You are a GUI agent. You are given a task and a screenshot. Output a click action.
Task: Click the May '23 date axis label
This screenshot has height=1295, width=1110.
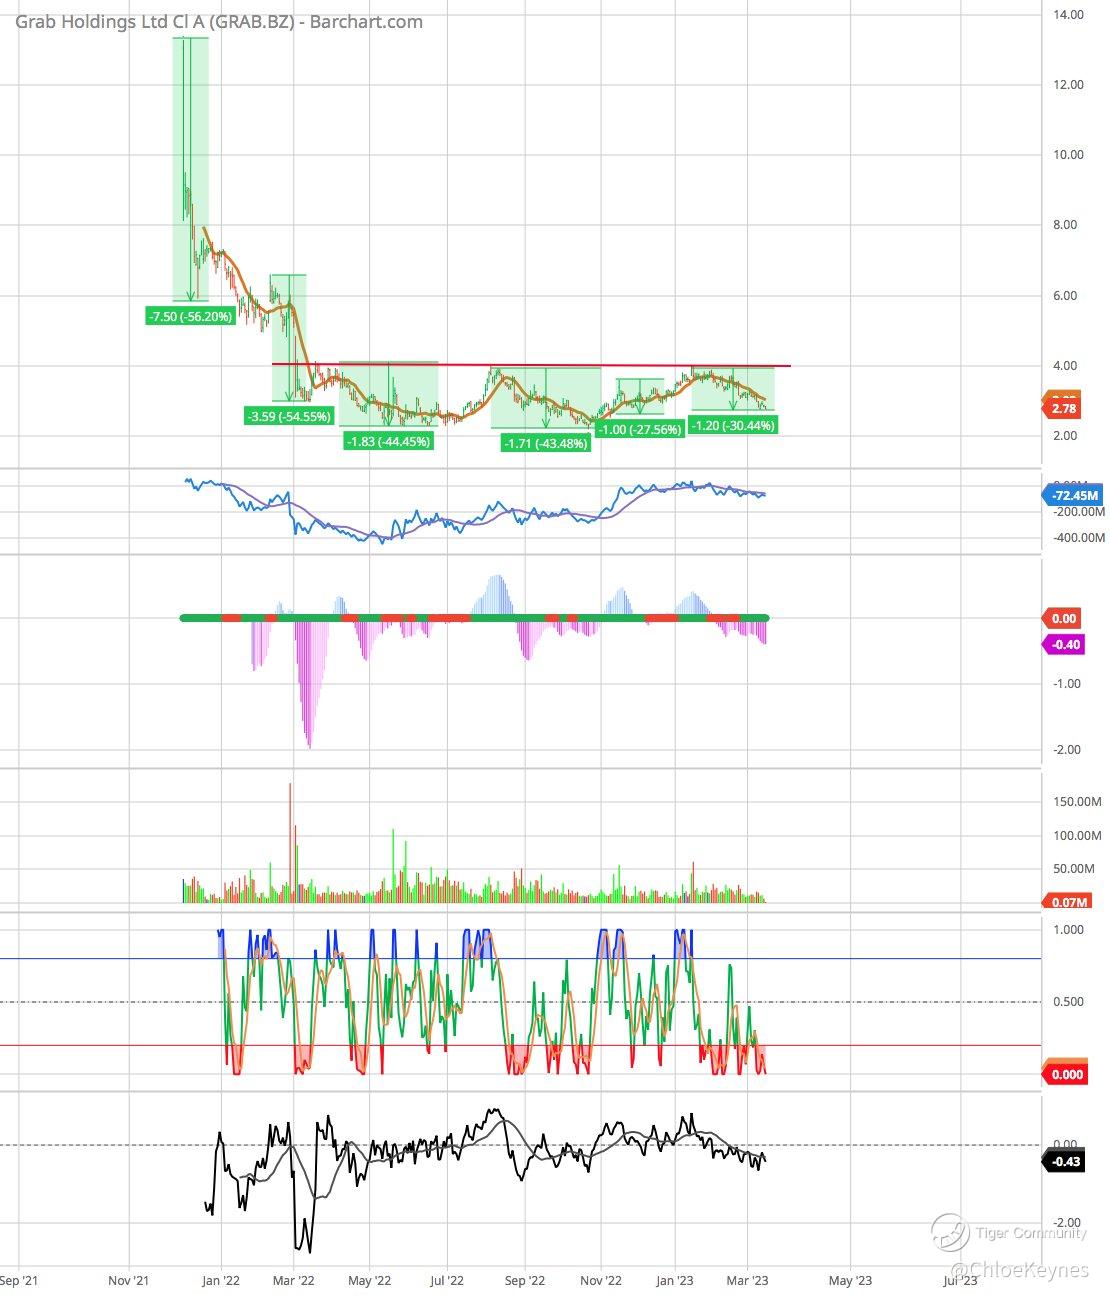(851, 1280)
